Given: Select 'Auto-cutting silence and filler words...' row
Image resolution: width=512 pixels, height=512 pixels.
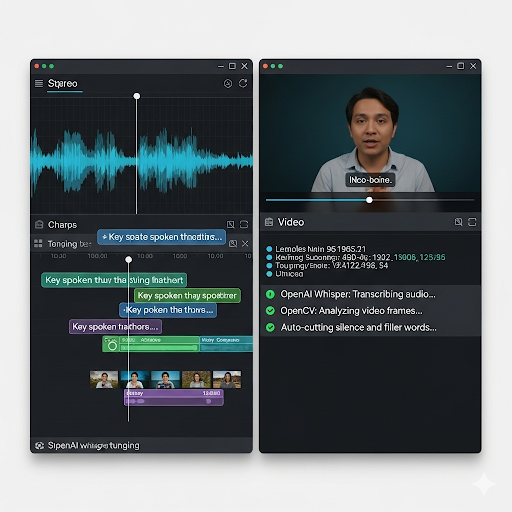Looking at the screenshot, I should click(370, 327).
